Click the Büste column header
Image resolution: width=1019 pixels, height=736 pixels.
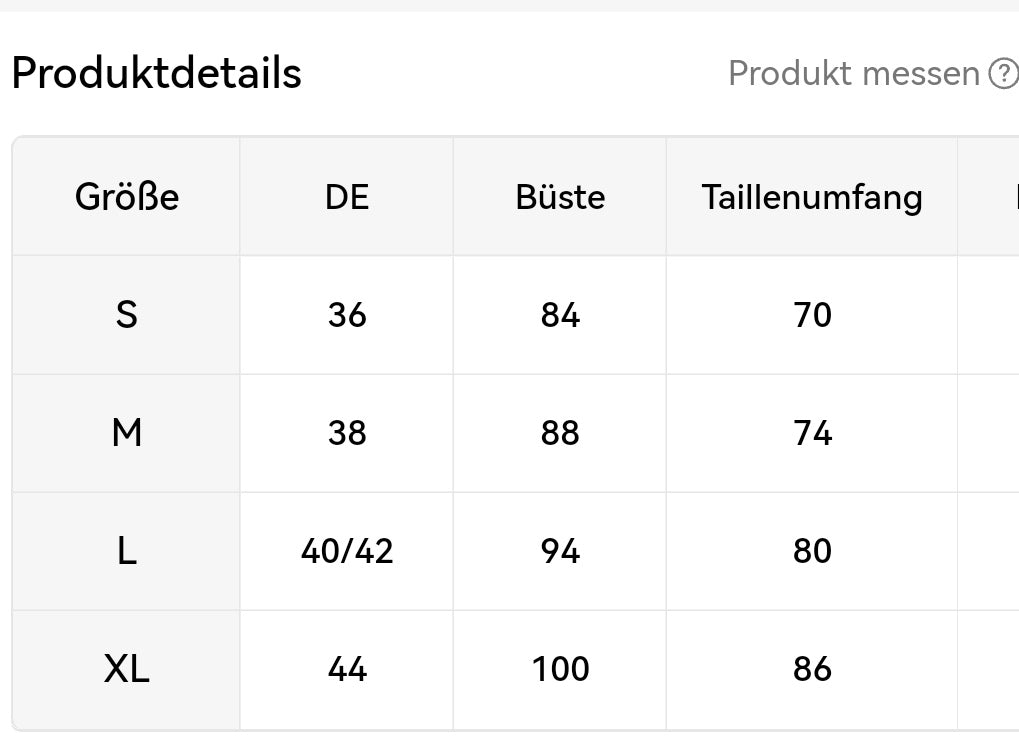click(560, 196)
